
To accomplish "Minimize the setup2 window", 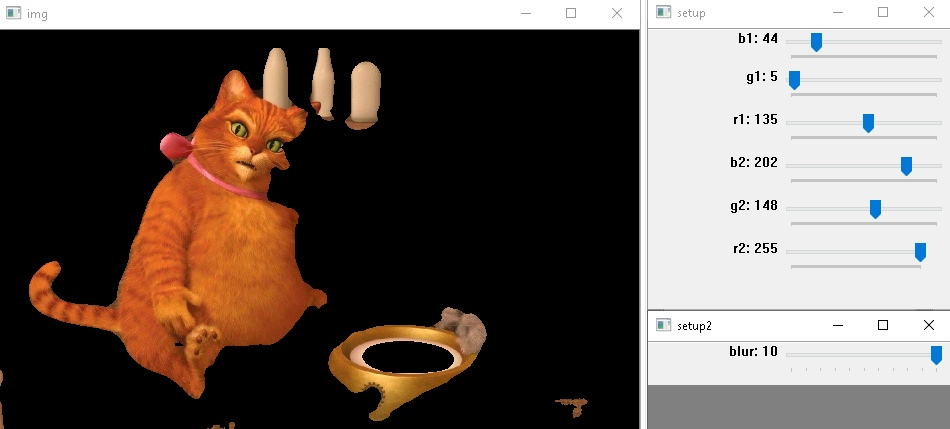I will click(838, 325).
